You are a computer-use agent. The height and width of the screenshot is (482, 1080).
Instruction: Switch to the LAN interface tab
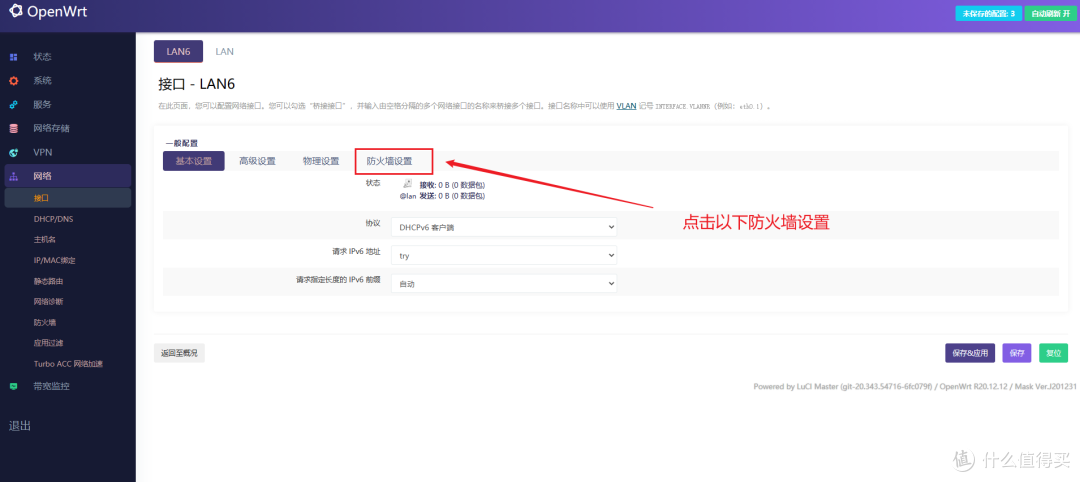tap(225, 52)
